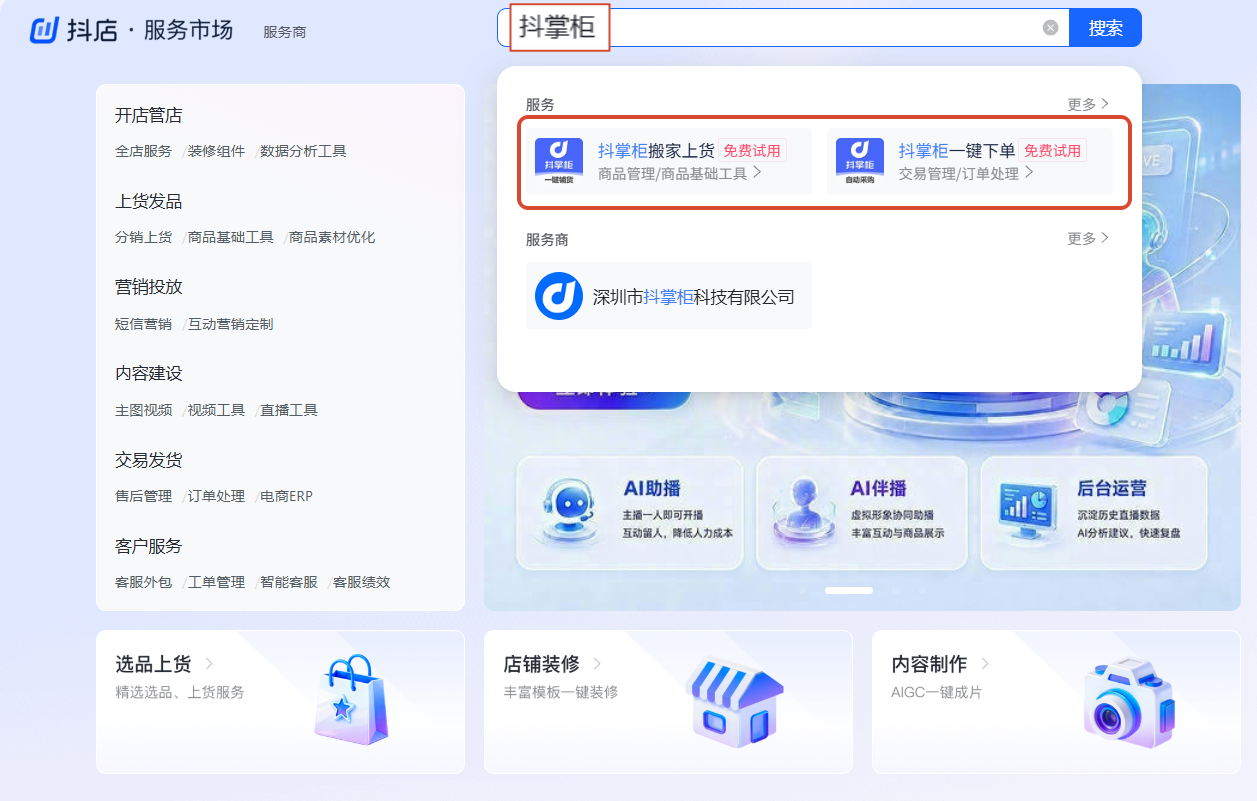The height and width of the screenshot is (801, 1257).
Task: Select the 抖掌柜一键下单 suggestion title
Action: (x=956, y=151)
